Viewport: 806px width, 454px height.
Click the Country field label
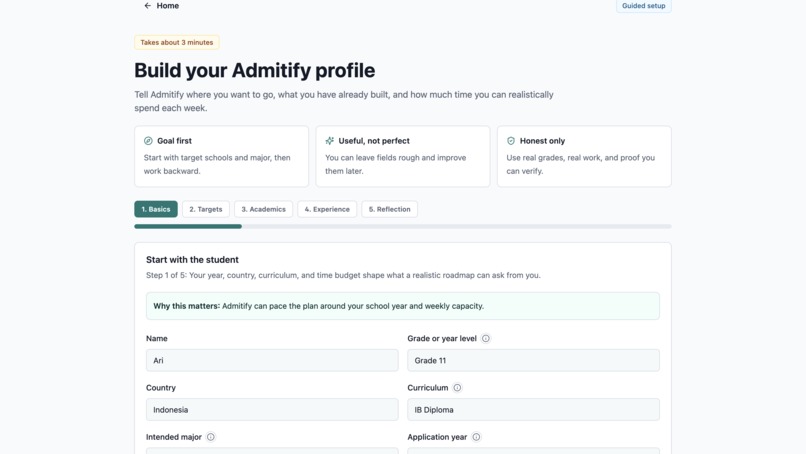tap(161, 388)
